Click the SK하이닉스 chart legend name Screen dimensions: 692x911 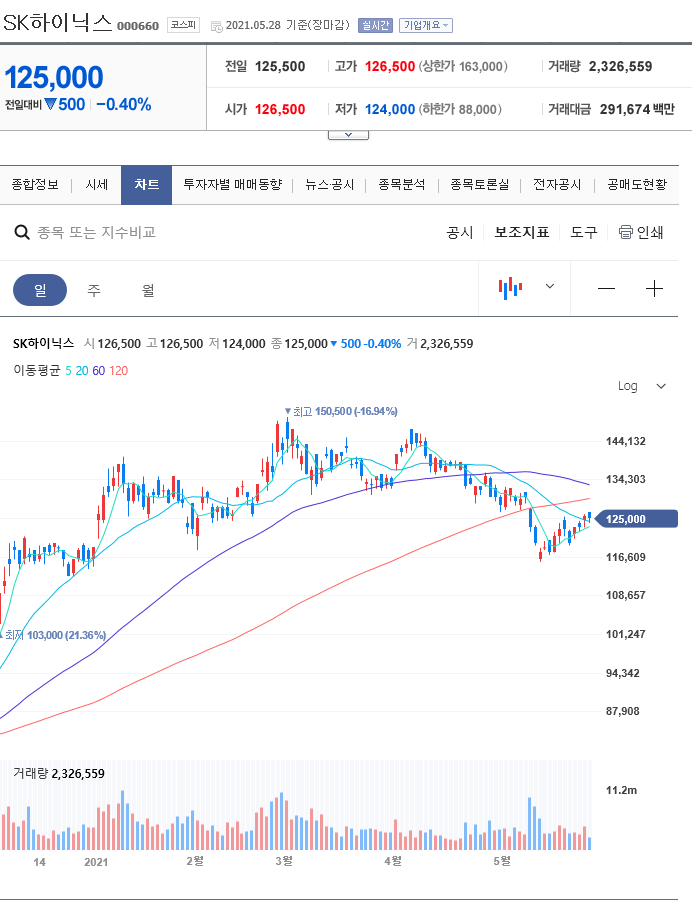tap(44, 343)
